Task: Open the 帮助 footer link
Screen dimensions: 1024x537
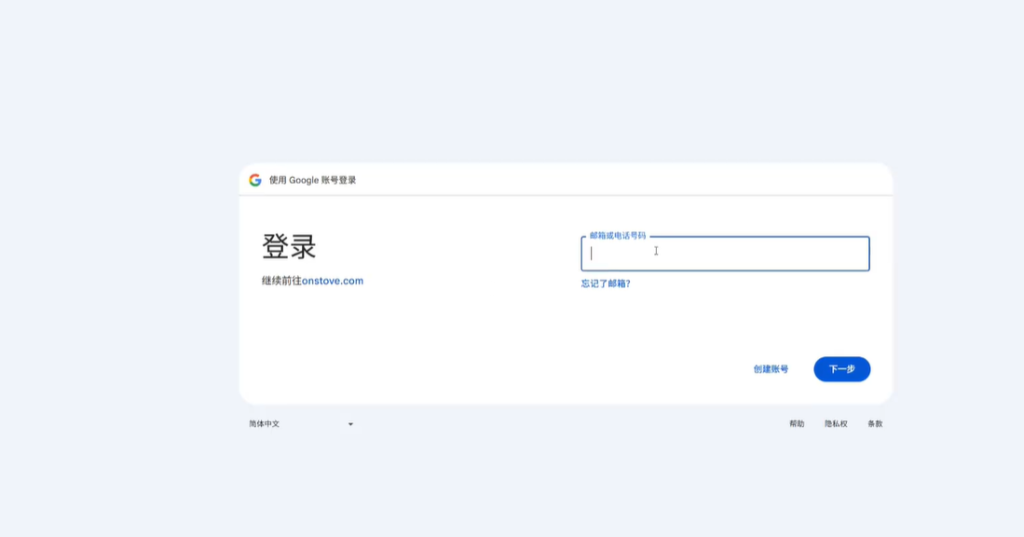Action: (796, 424)
